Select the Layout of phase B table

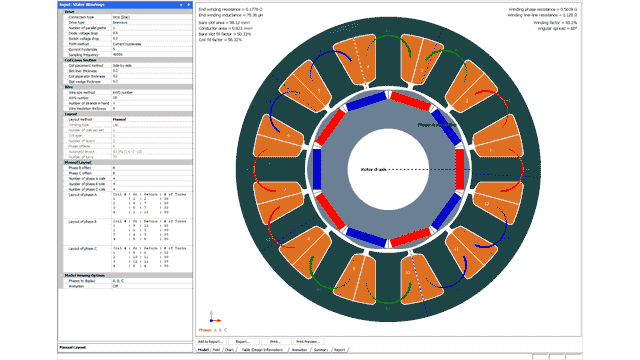(151, 232)
